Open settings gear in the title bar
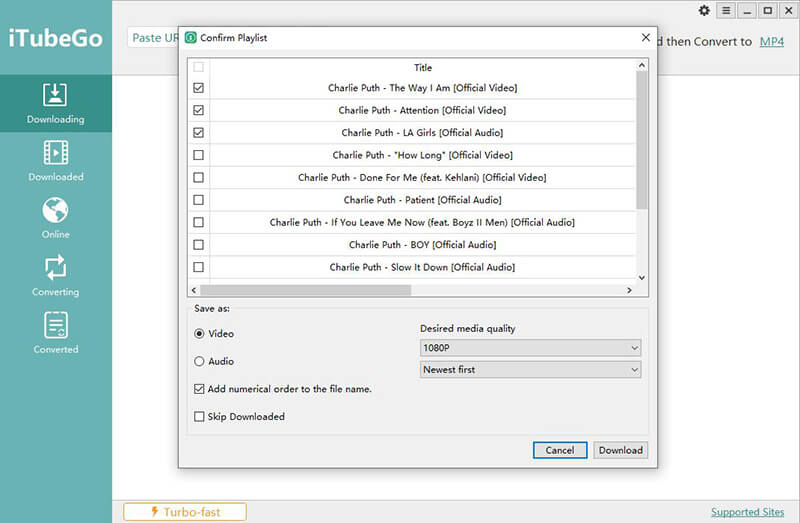 pos(704,11)
